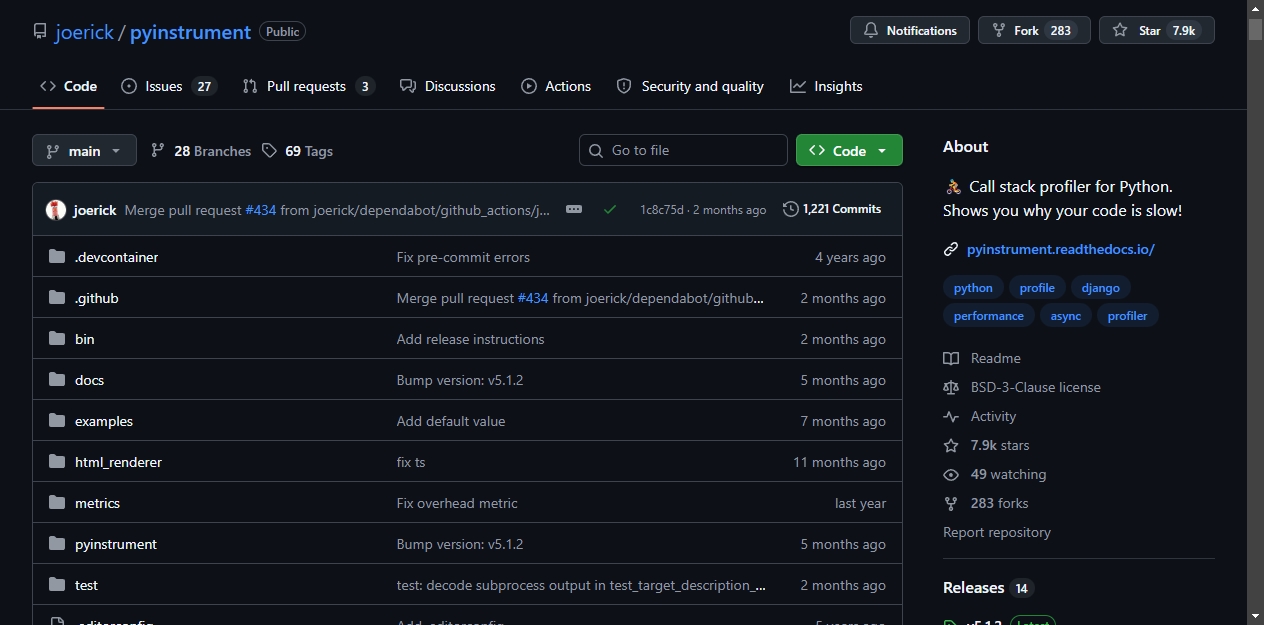This screenshot has height=625, width=1264.
Task: Click the Go to file search field
Action: coord(683,150)
